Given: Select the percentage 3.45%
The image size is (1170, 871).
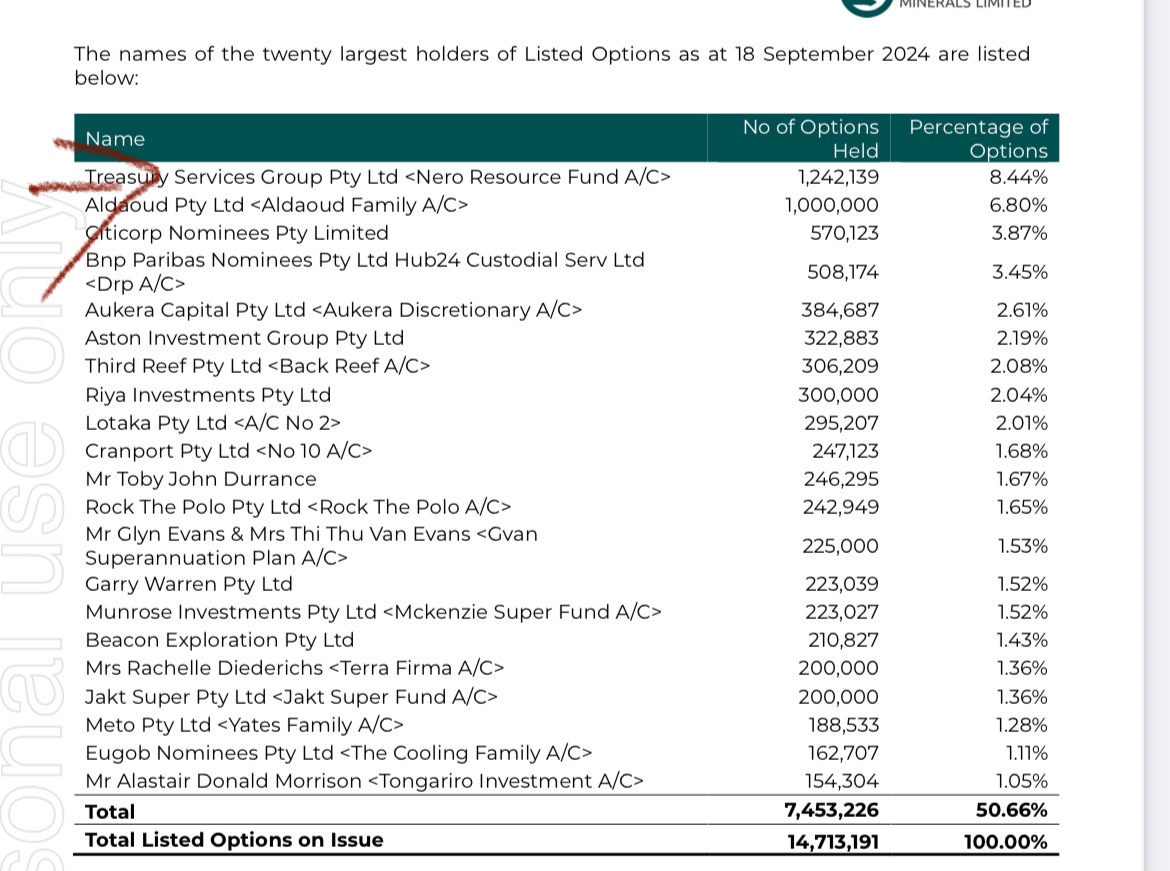Looking at the screenshot, I should tap(1019, 272).
